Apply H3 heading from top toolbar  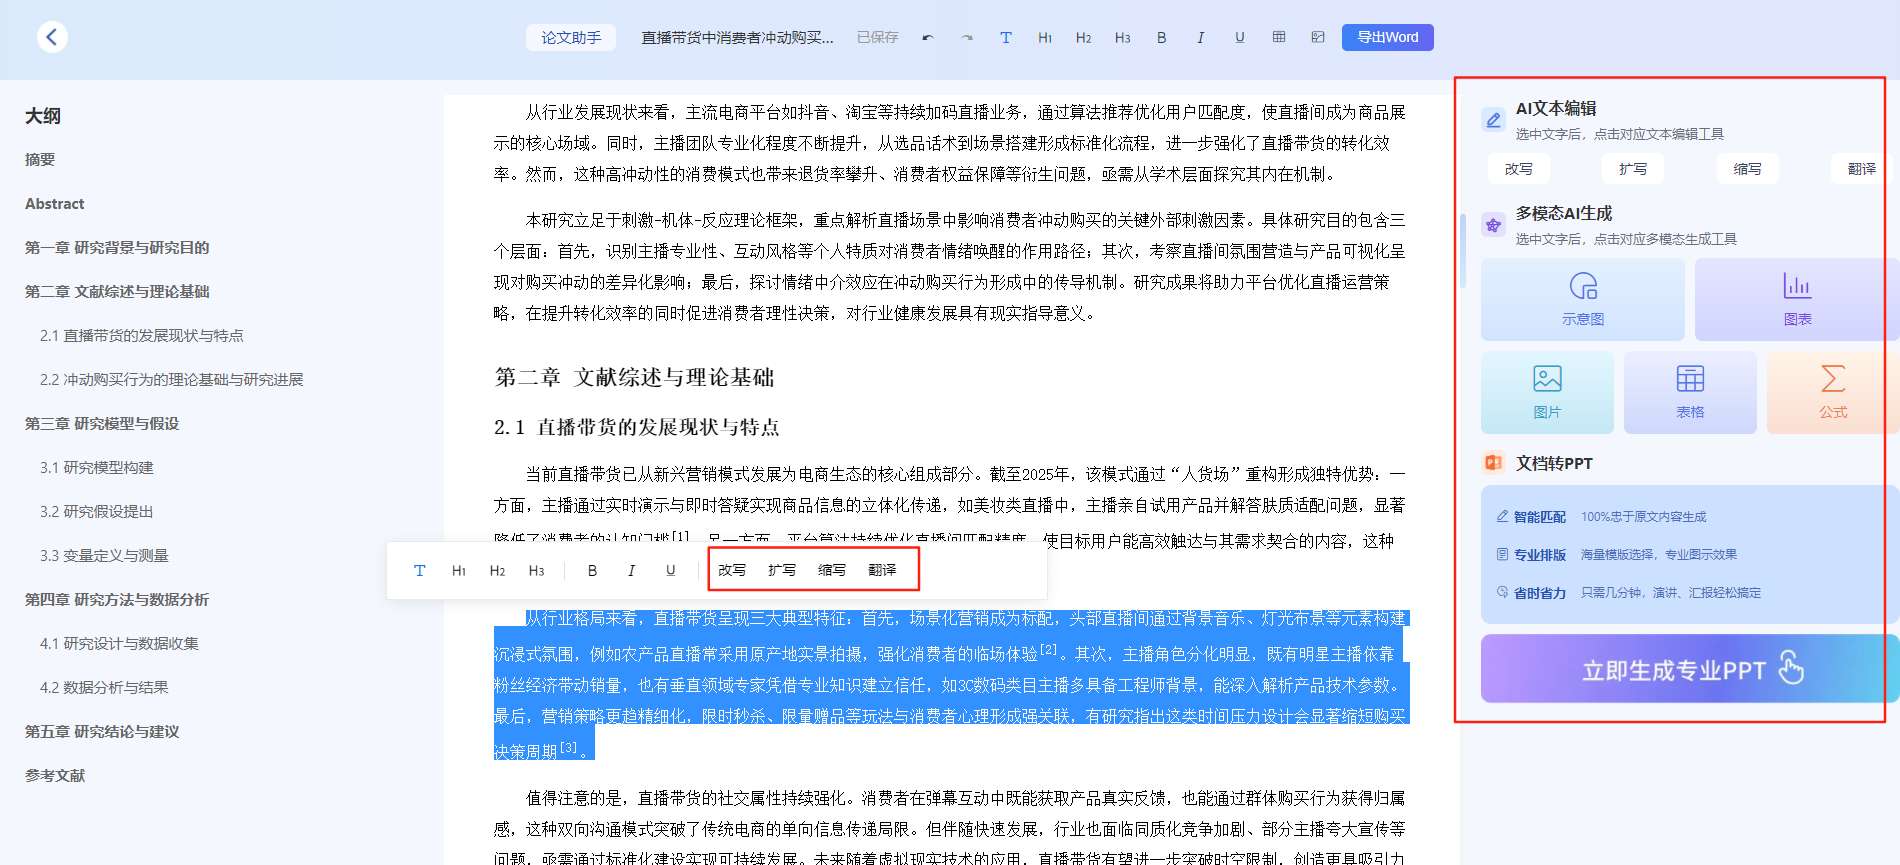coord(1123,37)
